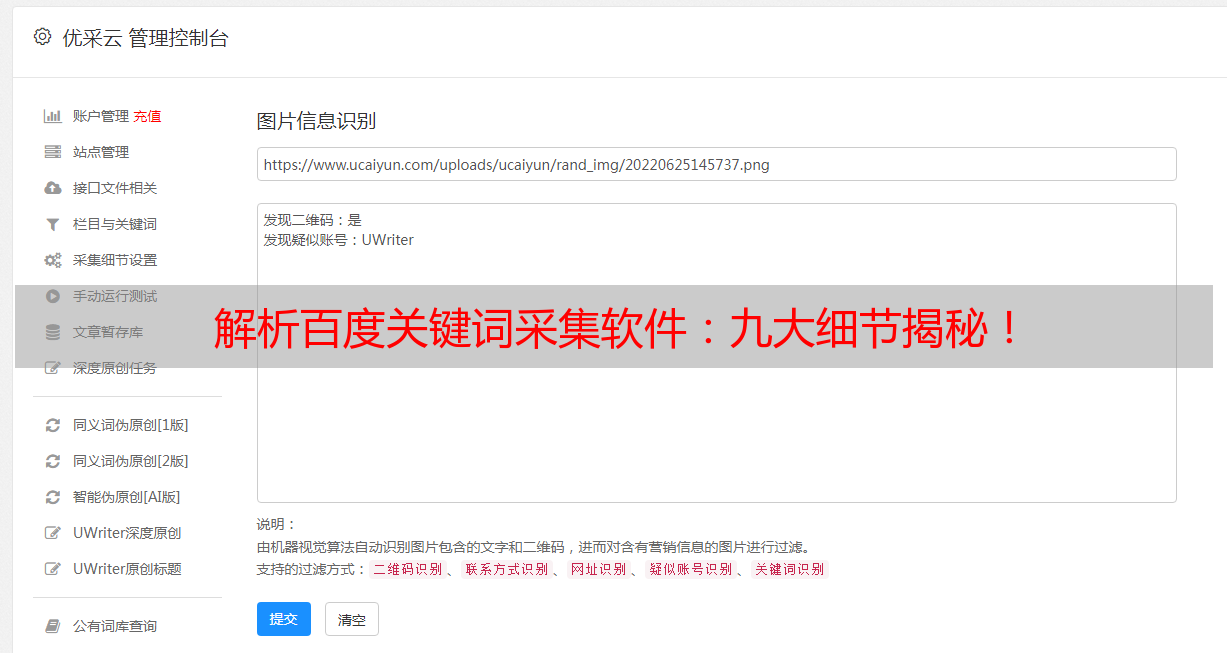Click the gear icon beside 优采云 管理控制台
Image resolution: width=1227 pixels, height=653 pixels.
pyautogui.click(x=42, y=37)
